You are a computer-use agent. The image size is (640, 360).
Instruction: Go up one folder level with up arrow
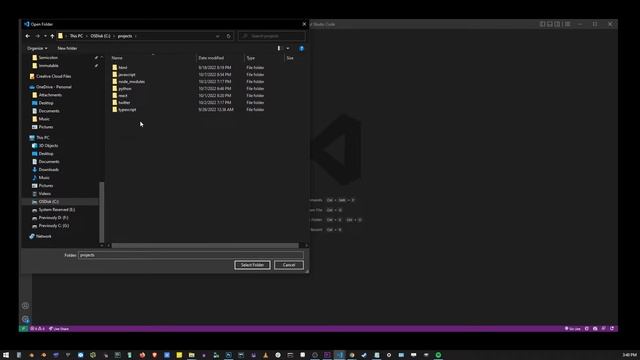(x=52, y=36)
